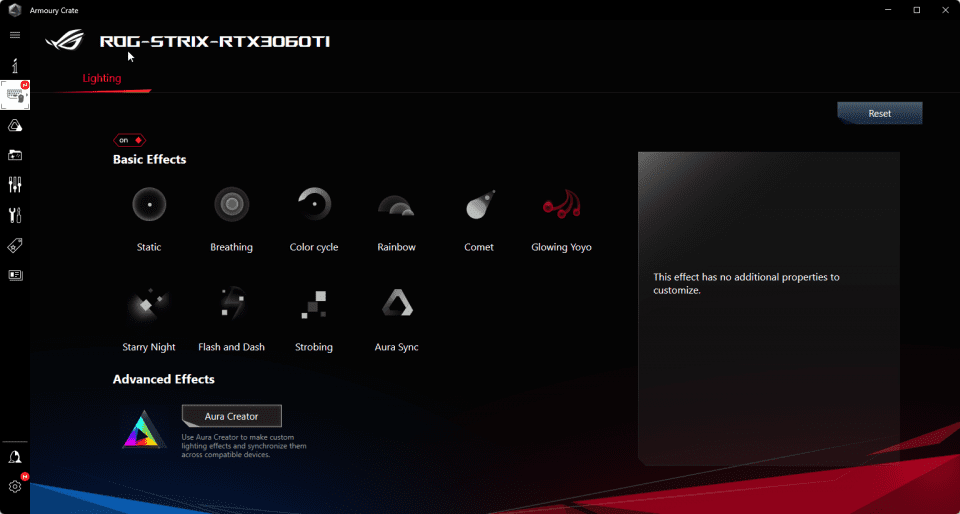This screenshot has width=960, height=514.
Task: Choose the Color cycle effect icon
Action: pos(314,204)
